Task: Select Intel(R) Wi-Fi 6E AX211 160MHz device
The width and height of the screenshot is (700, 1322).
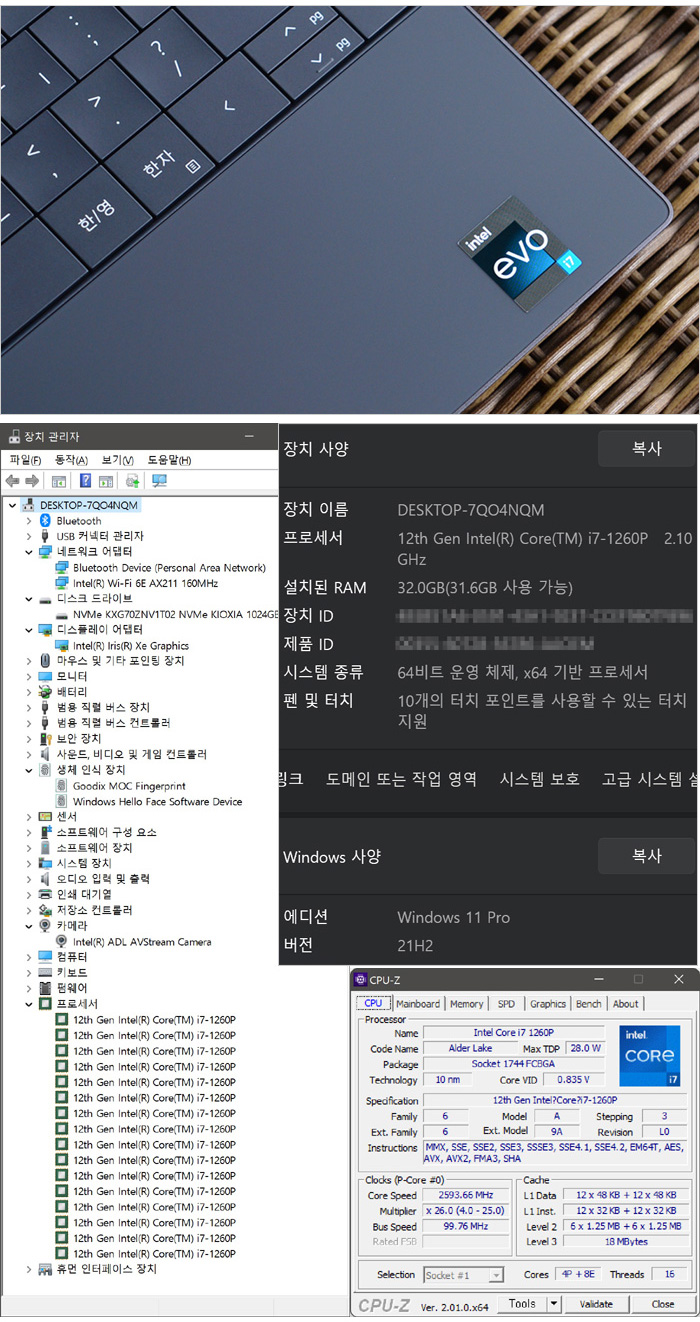Action: click(146, 583)
